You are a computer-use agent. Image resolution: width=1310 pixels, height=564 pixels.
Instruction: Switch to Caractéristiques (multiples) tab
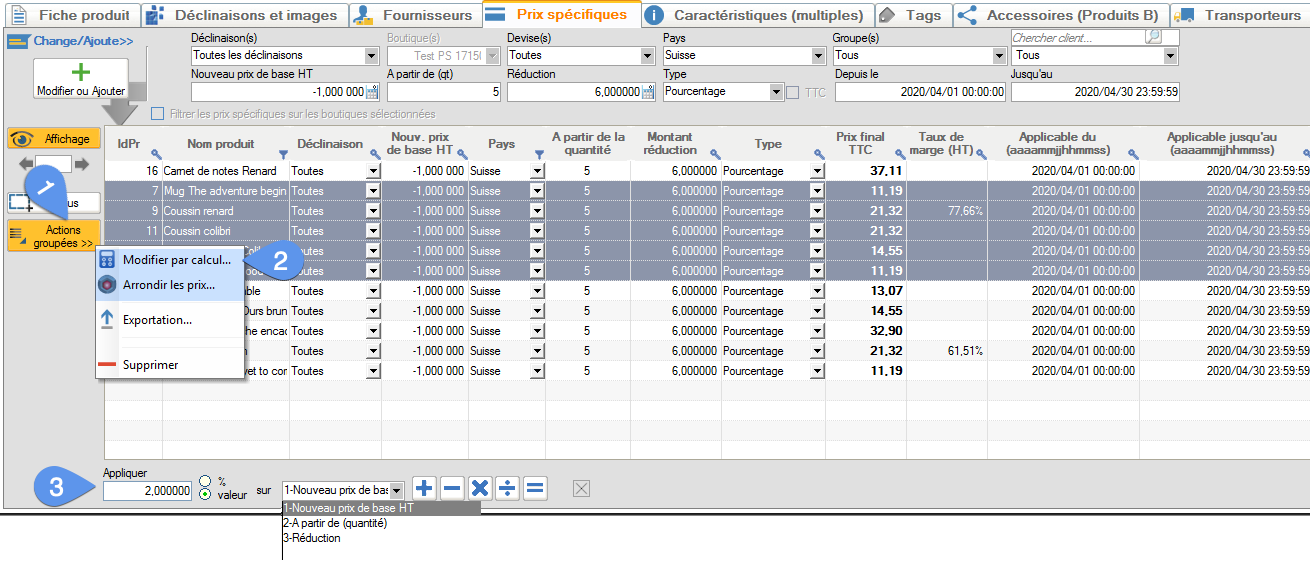point(755,15)
